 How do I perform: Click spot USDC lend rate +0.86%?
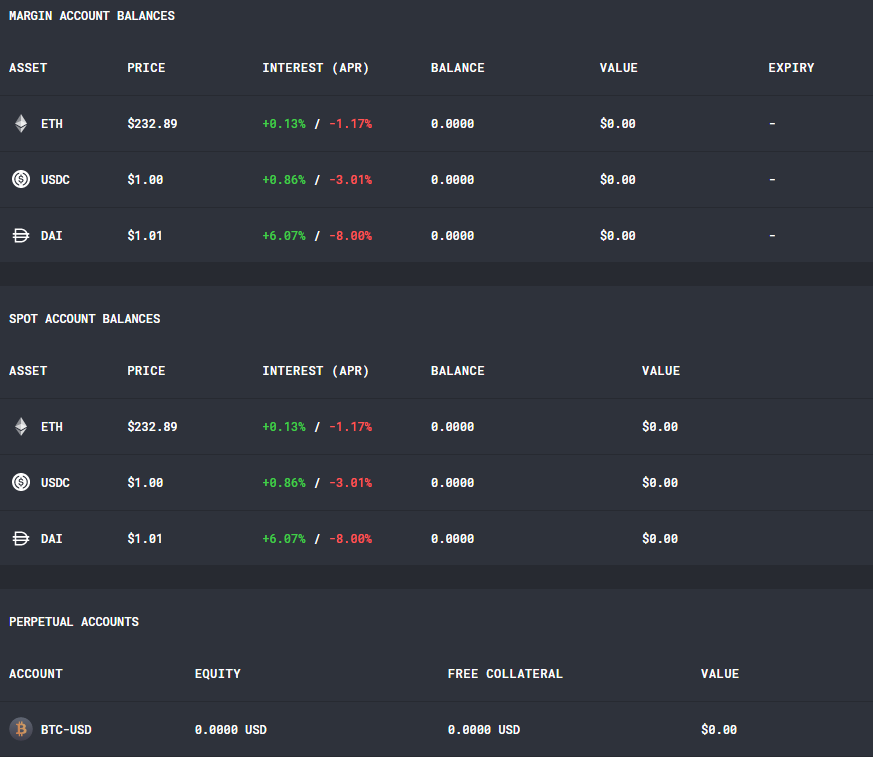[x=284, y=482]
